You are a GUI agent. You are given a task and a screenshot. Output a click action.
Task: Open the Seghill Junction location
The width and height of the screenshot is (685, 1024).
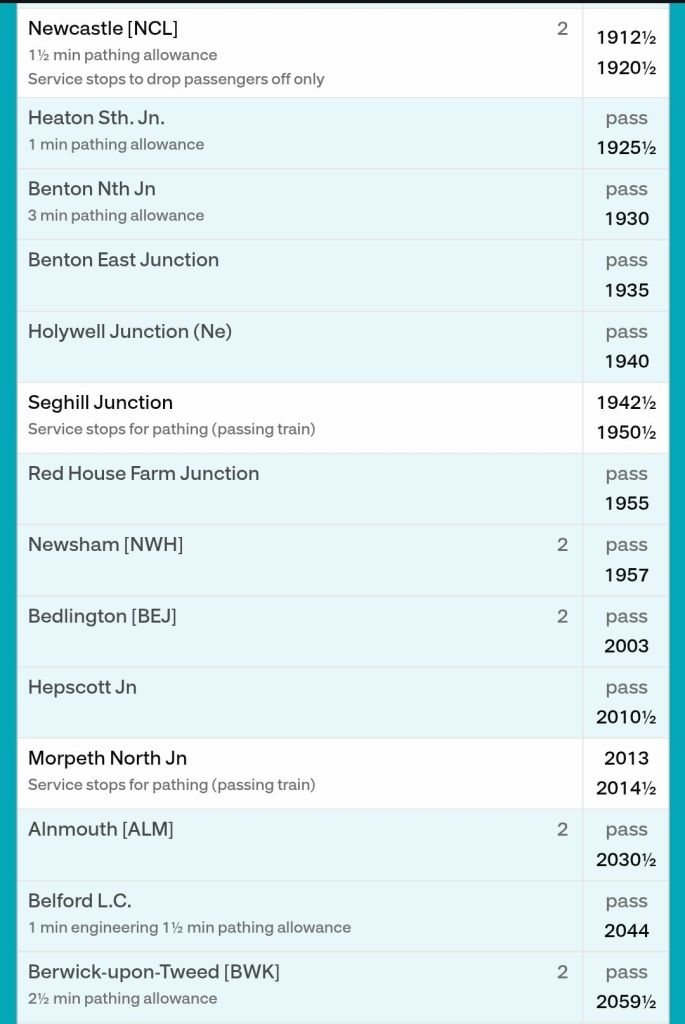tap(100, 402)
